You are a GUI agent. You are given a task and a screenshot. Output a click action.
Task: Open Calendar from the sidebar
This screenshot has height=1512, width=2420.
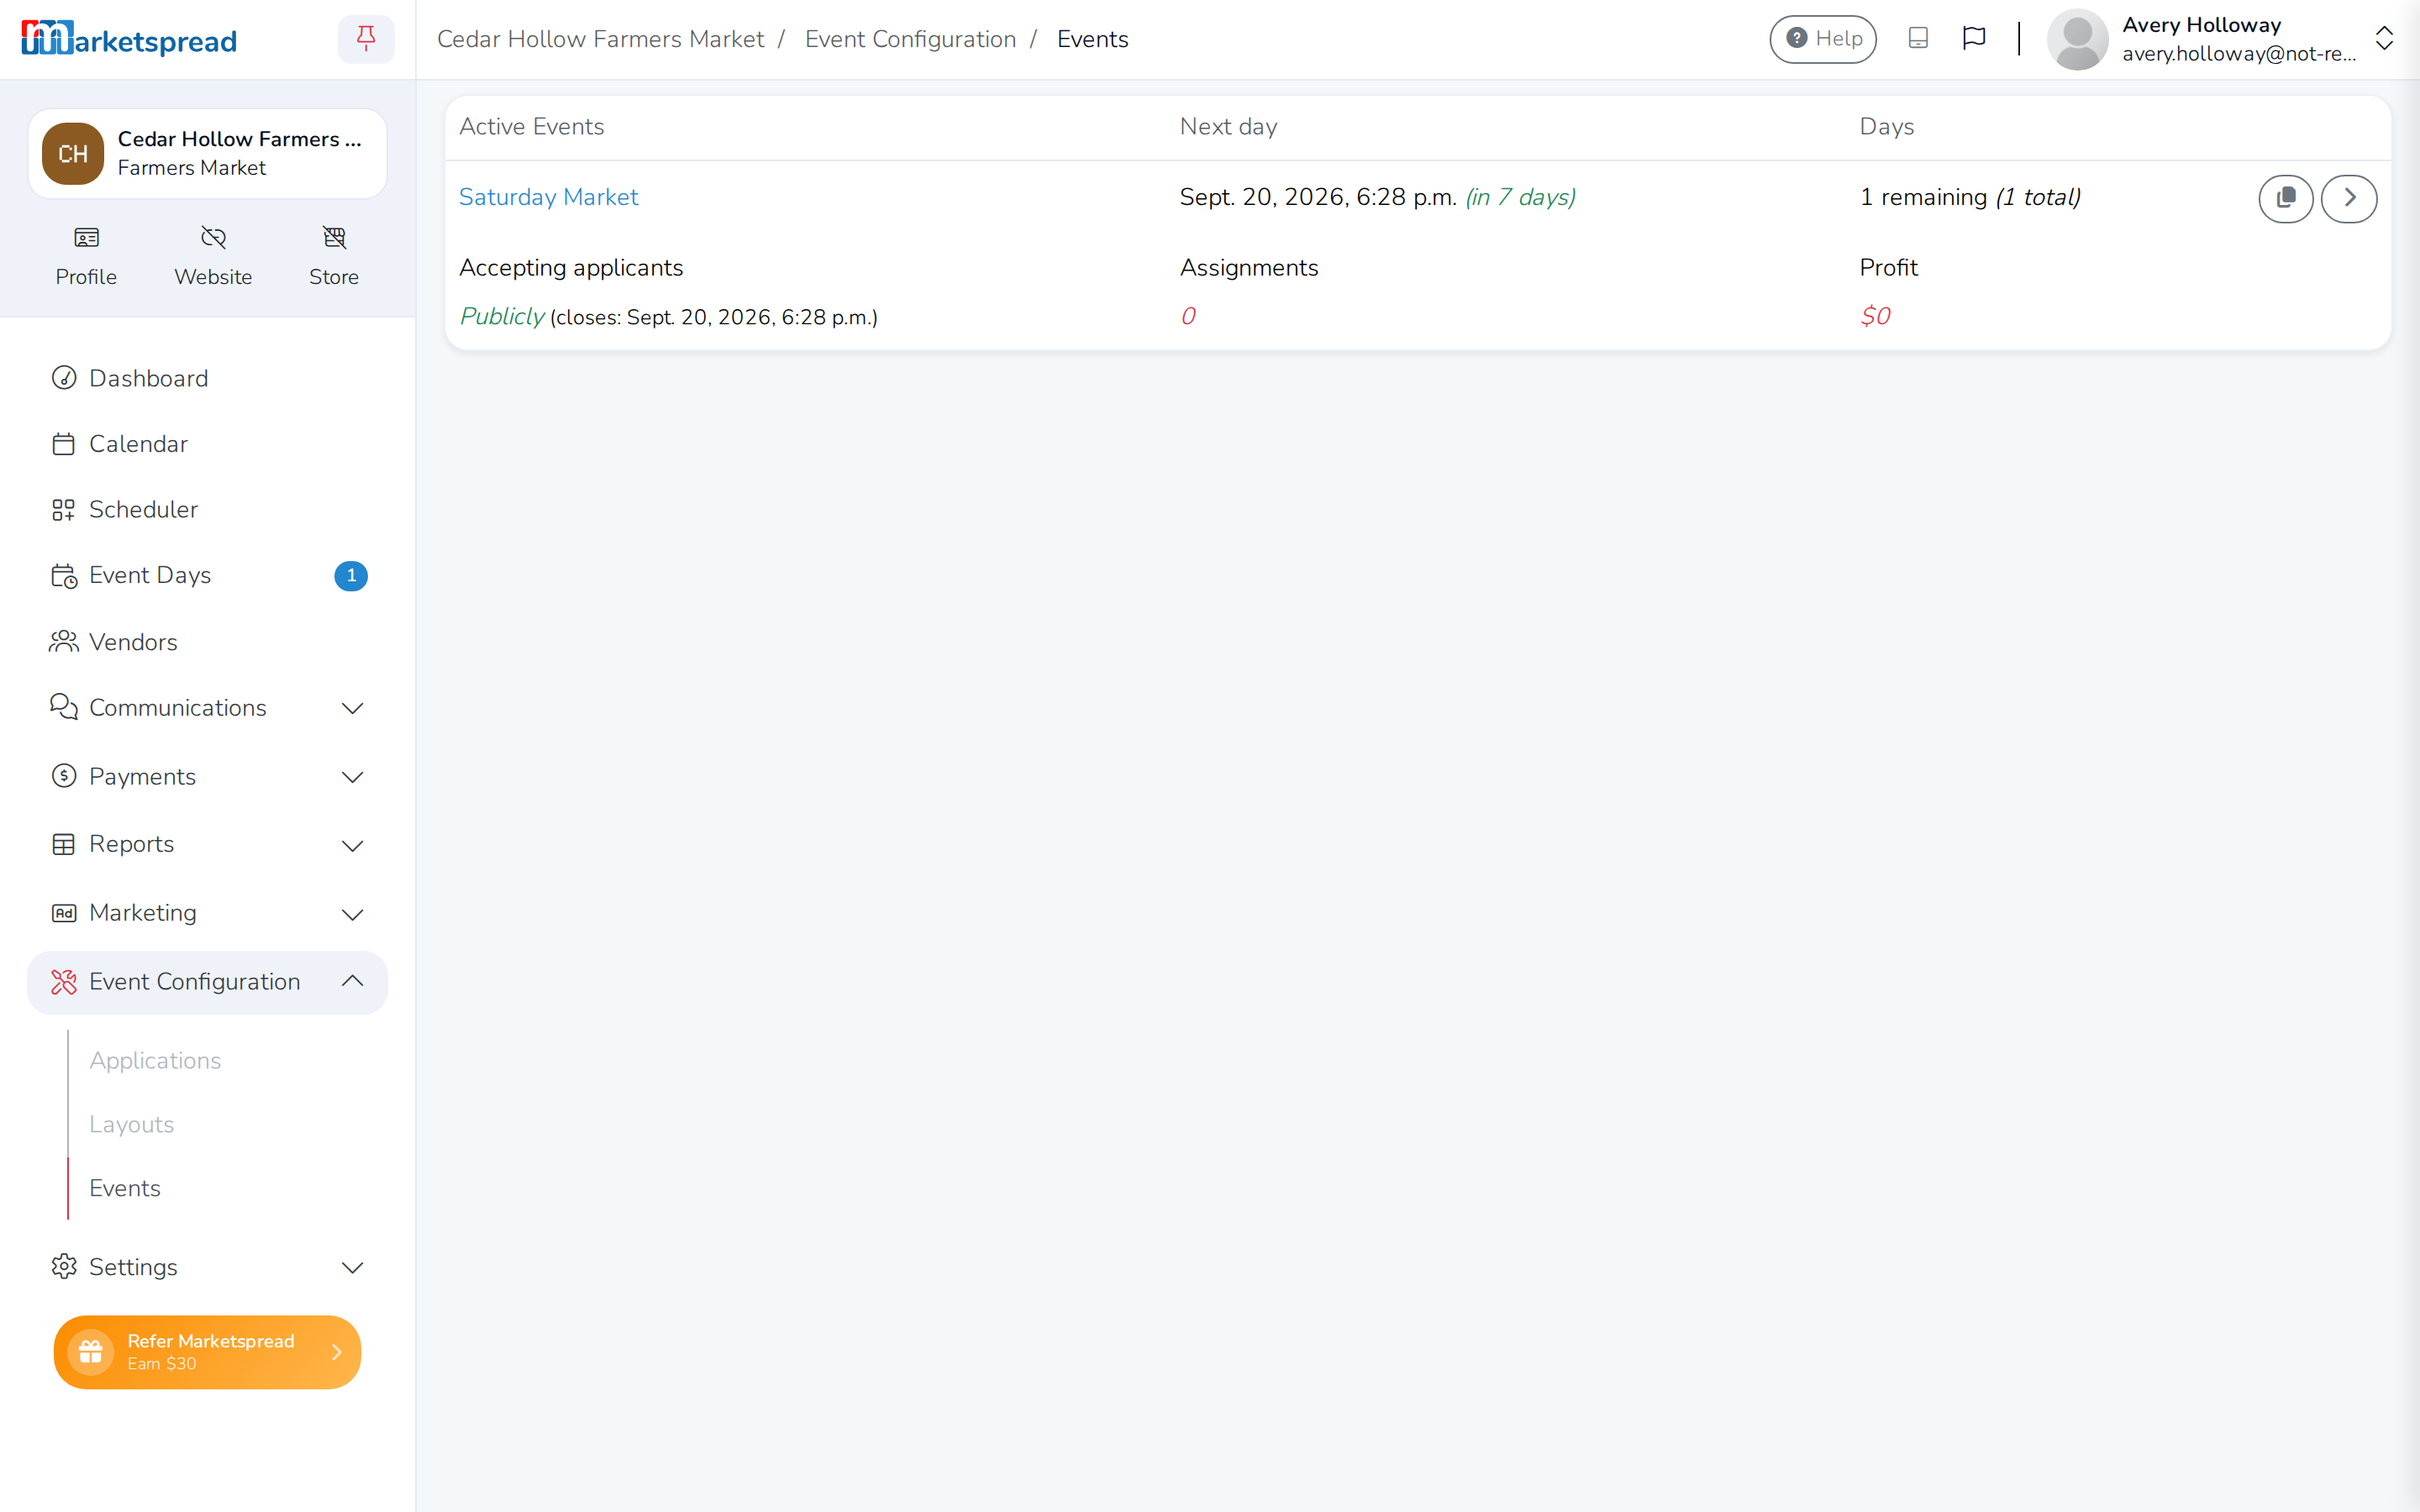point(207,444)
